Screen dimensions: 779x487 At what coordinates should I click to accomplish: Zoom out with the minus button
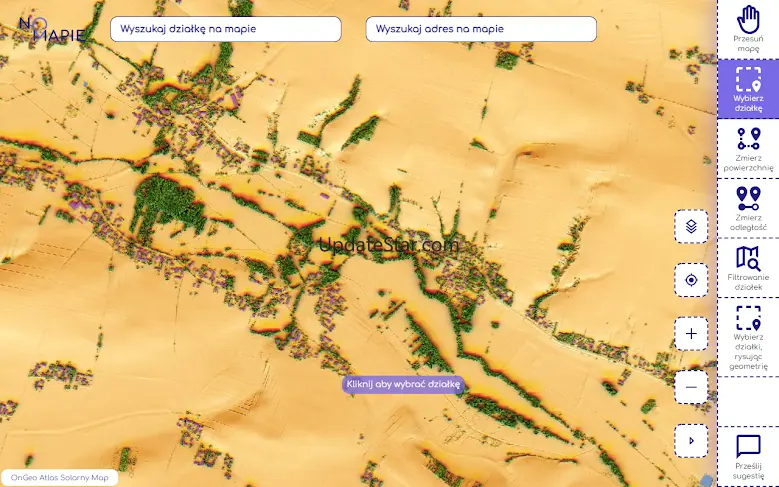click(691, 387)
